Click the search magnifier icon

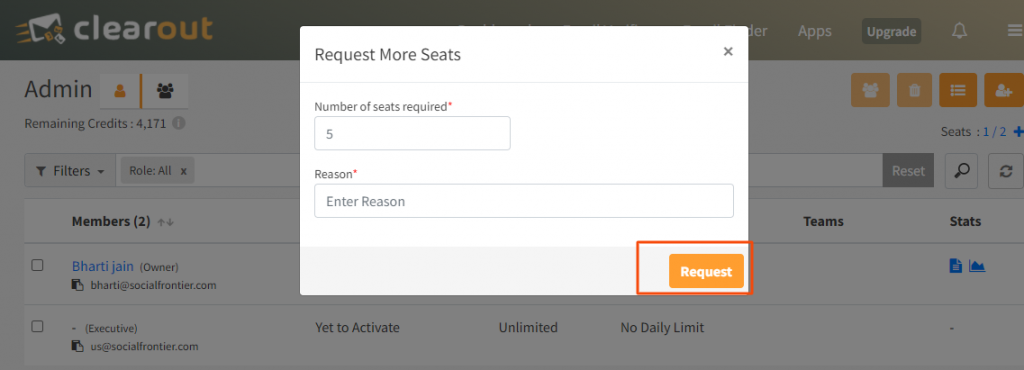[x=961, y=170]
